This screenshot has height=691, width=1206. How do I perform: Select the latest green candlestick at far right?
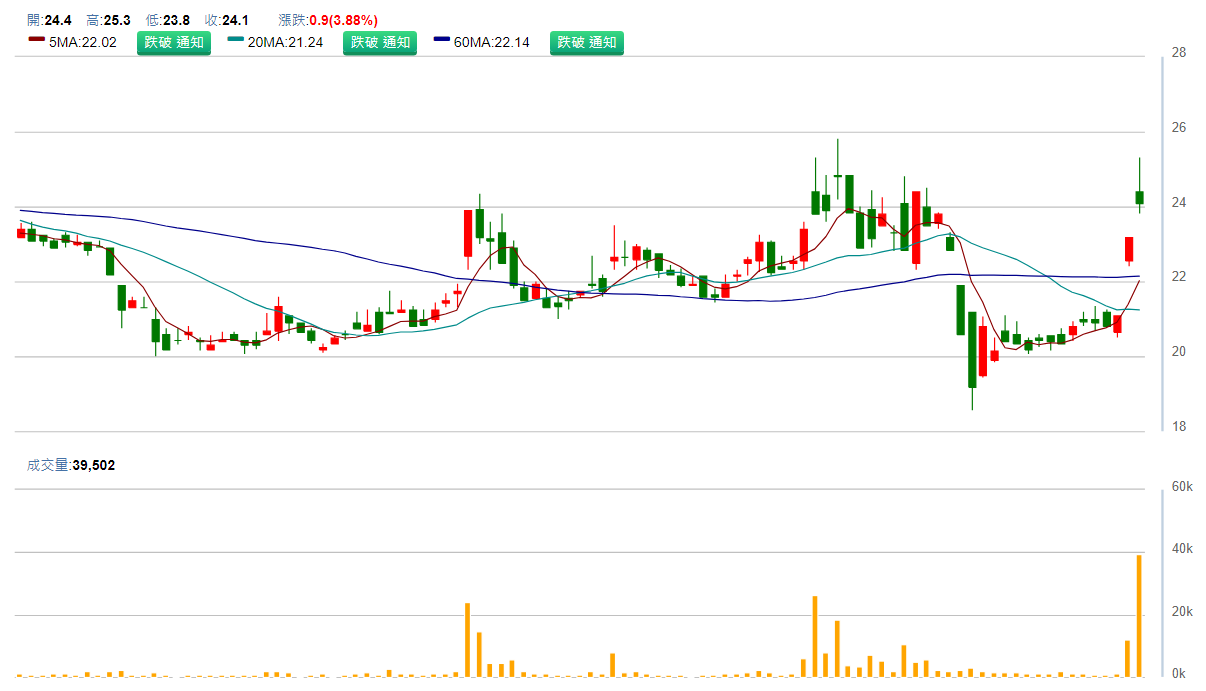tap(1139, 197)
